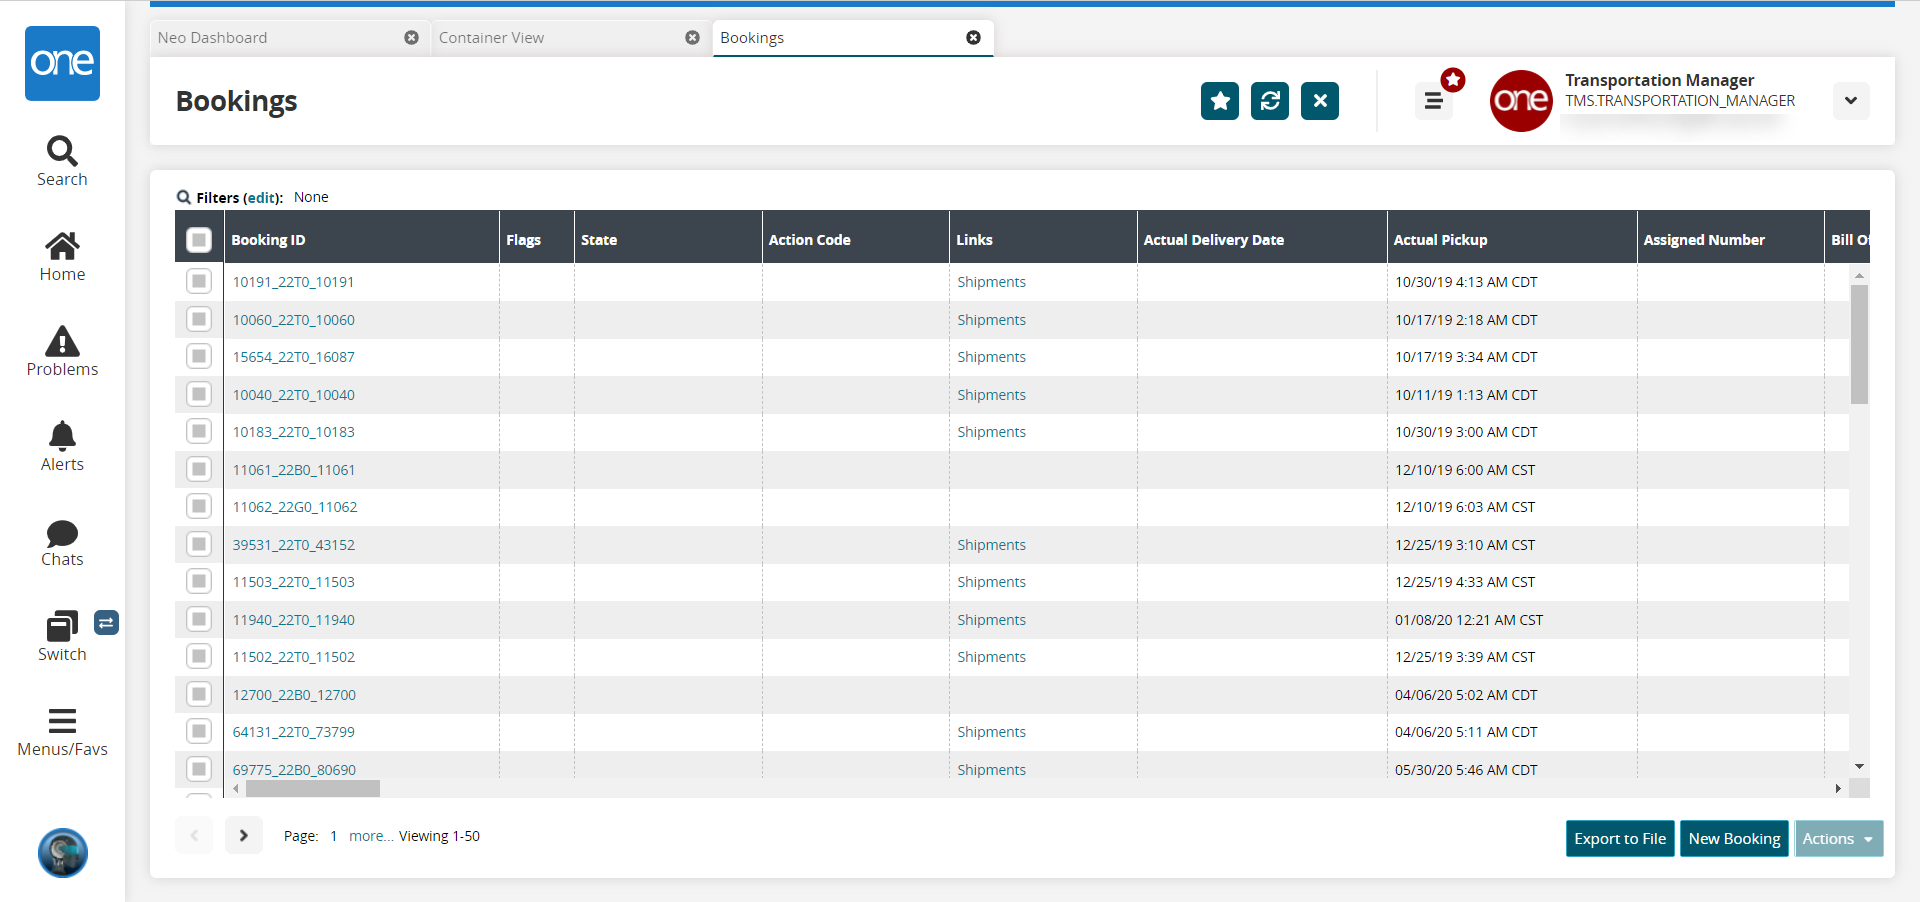Open the user profile dropdown chevron

[x=1850, y=101]
